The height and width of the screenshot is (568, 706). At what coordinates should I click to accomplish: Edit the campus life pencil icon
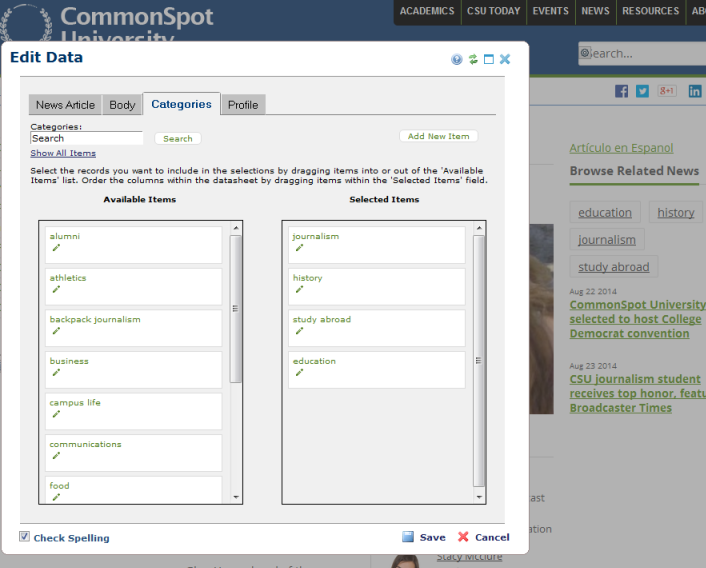coord(56,414)
